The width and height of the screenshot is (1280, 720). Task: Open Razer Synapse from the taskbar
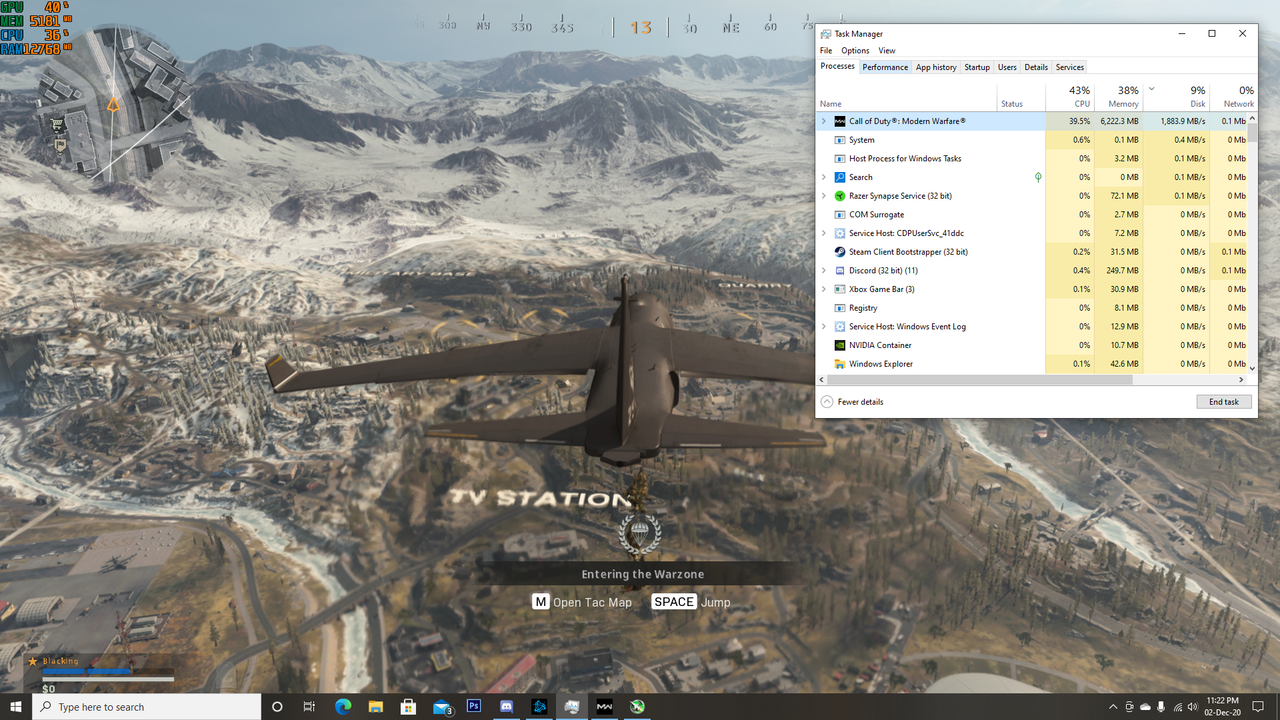(637, 707)
